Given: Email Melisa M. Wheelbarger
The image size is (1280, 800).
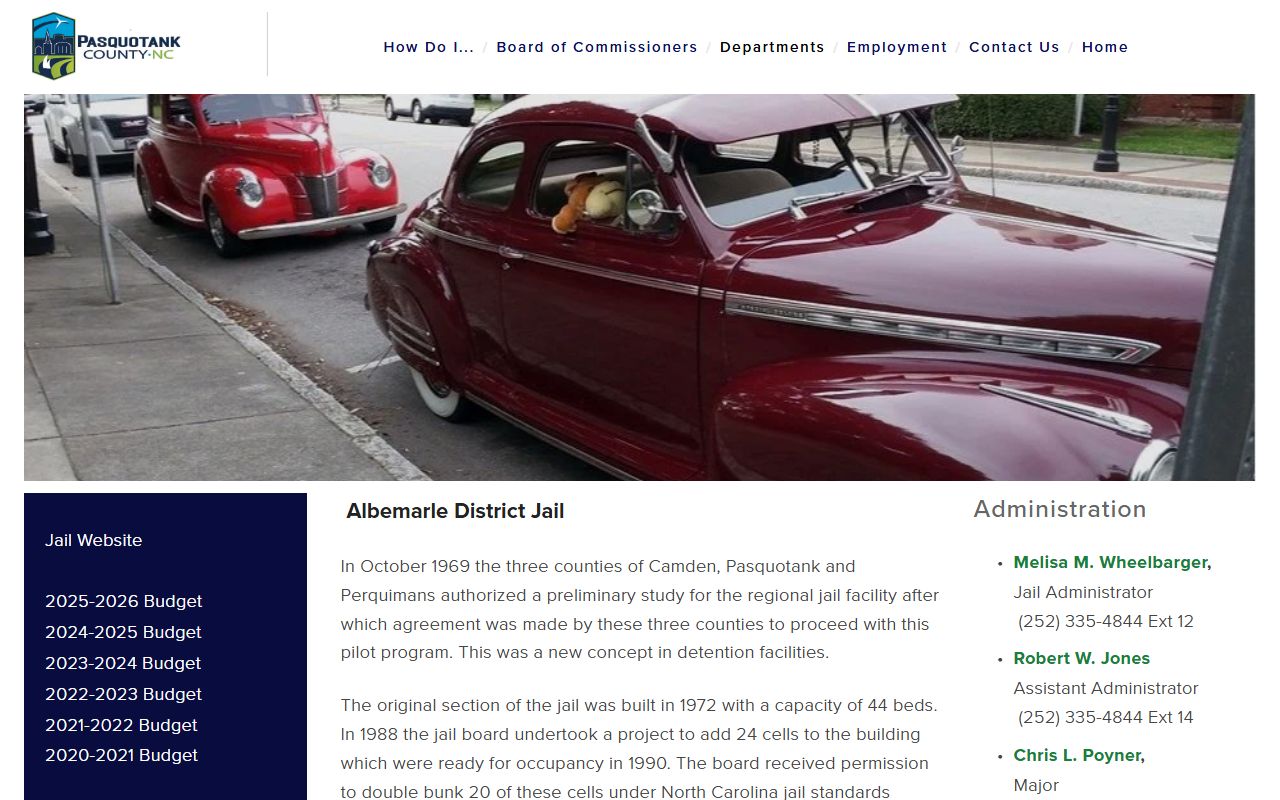Looking at the screenshot, I should [x=1111, y=563].
